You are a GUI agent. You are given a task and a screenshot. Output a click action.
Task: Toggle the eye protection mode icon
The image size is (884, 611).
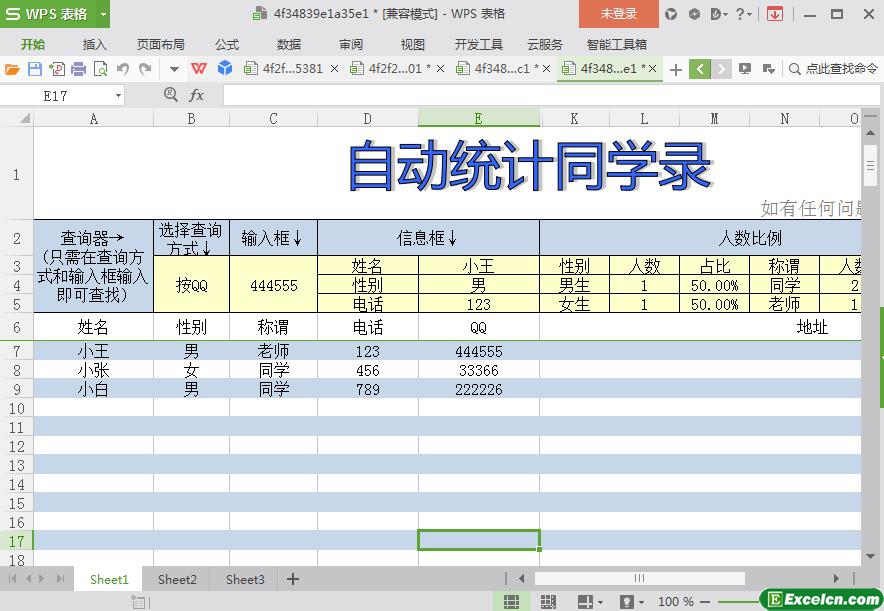click(628, 602)
